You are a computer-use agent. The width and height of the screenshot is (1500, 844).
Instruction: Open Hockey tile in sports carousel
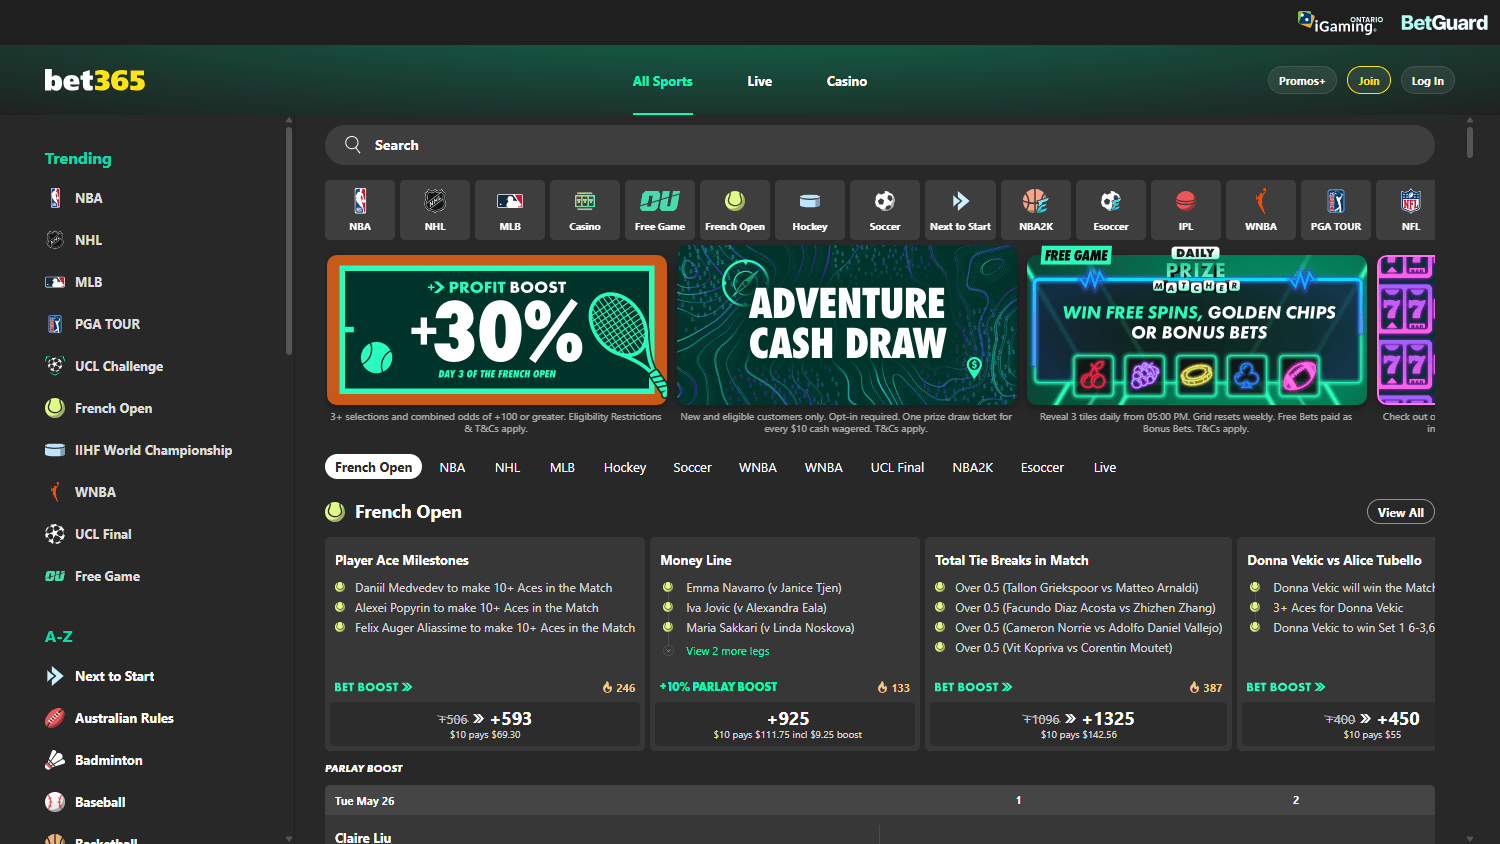(810, 210)
